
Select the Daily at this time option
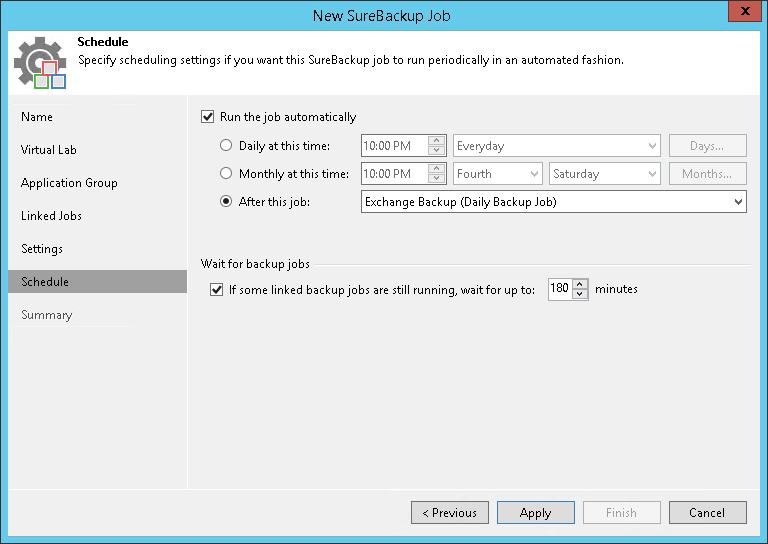click(226, 146)
